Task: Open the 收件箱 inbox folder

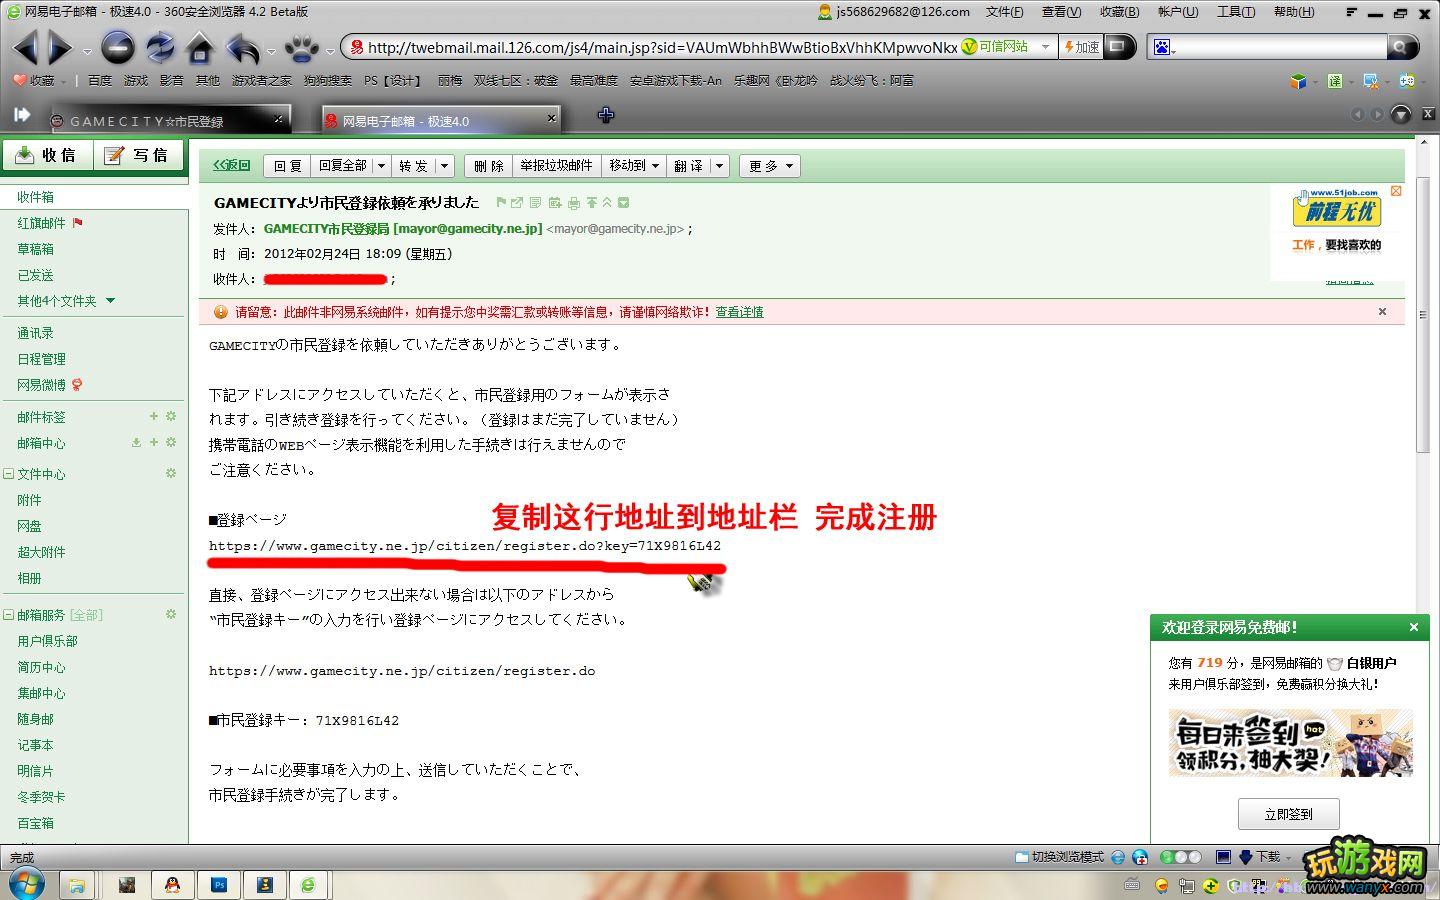Action: click(35, 197)
